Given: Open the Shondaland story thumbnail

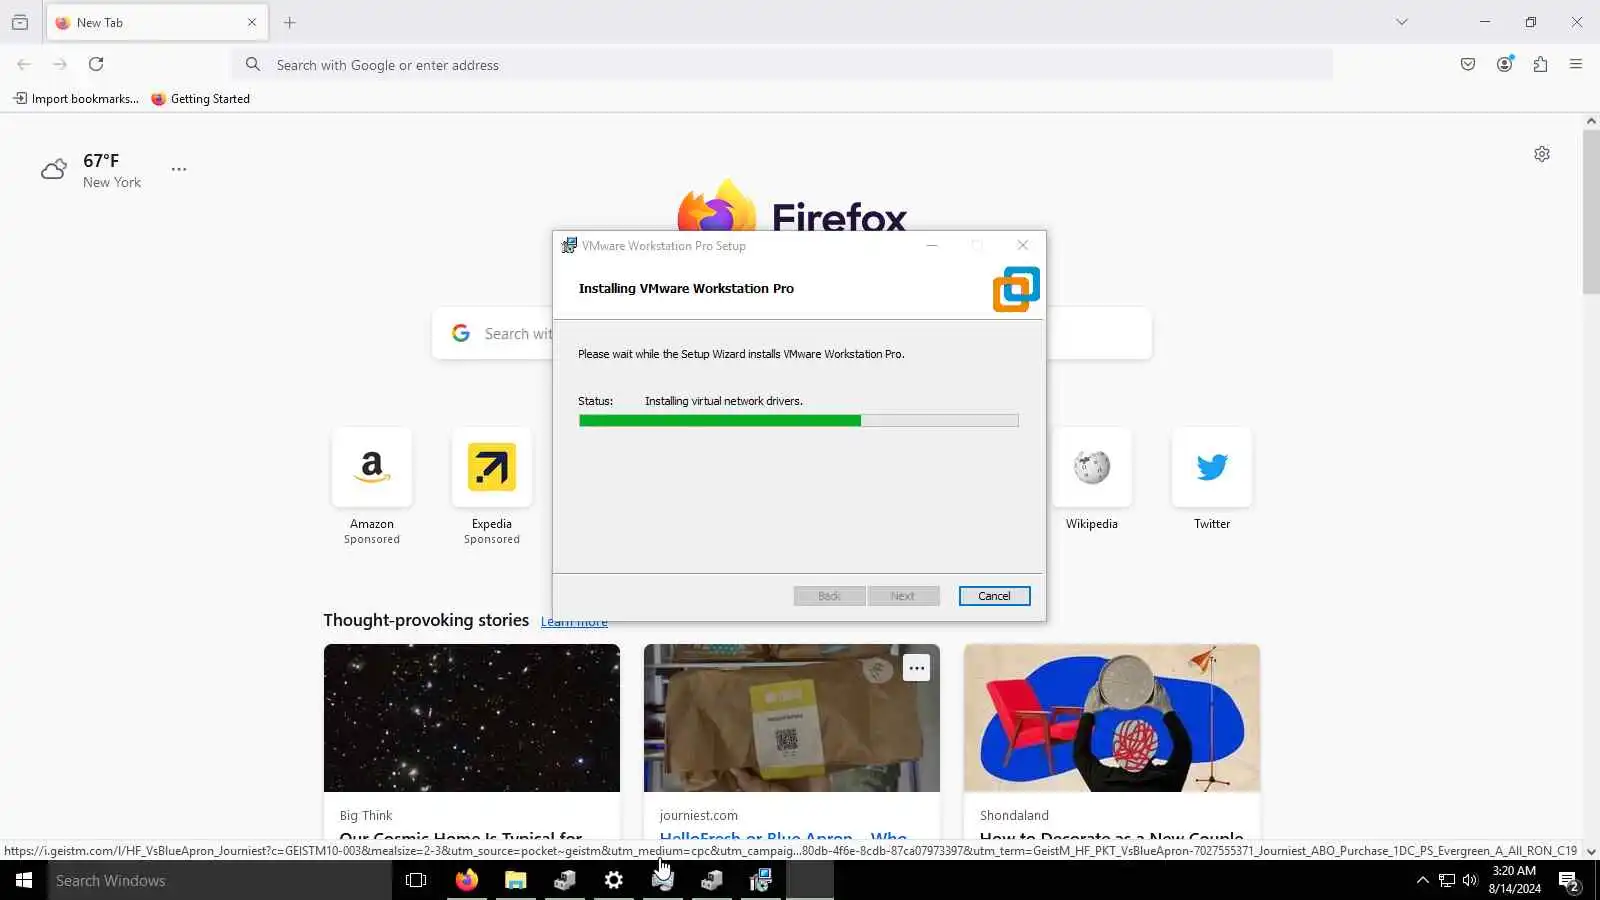Looking at the screenshot, I should tap(1112, 718).
